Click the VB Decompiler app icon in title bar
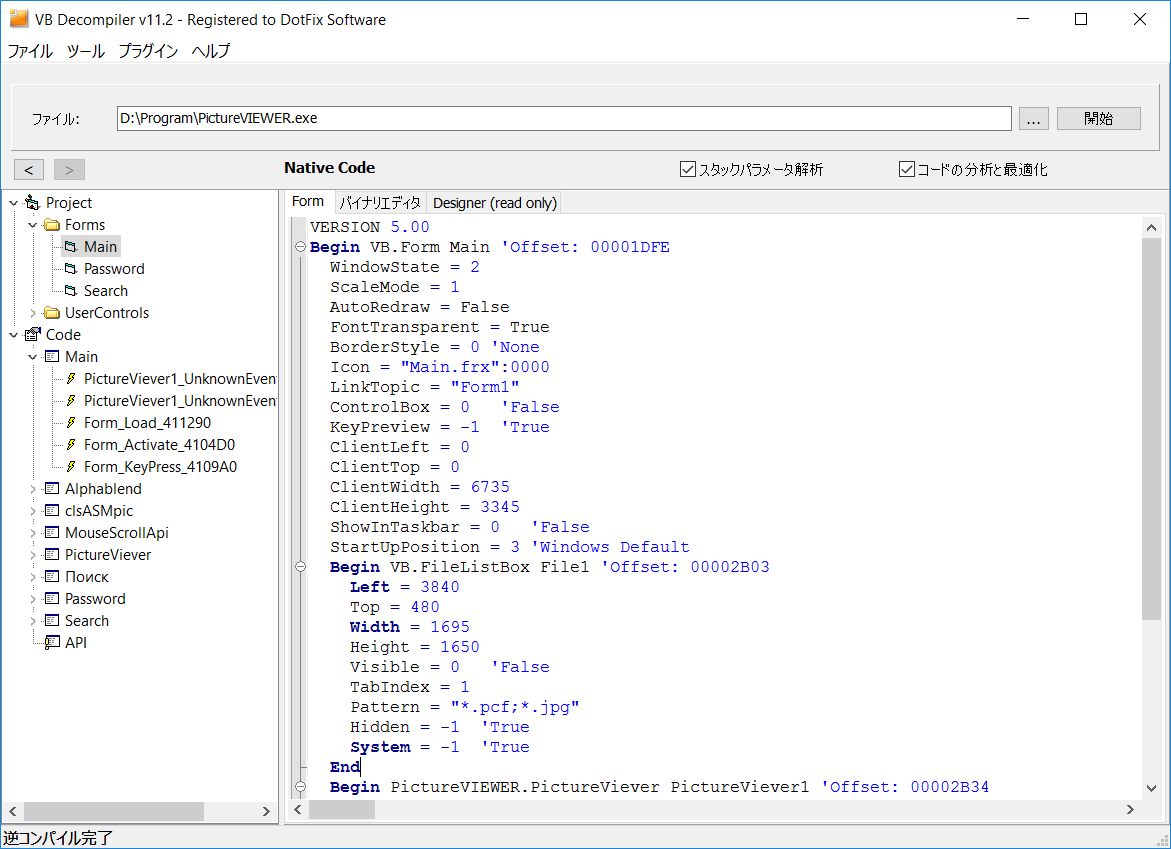Image resolution: width=1171 pixels, height=849 pixels. point(19,19)
